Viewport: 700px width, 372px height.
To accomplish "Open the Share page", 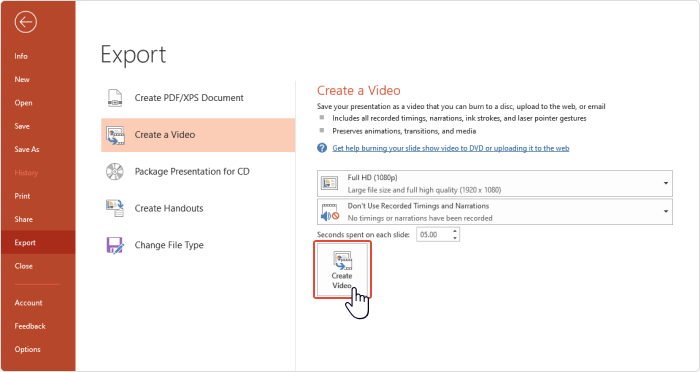I will 23,219.
